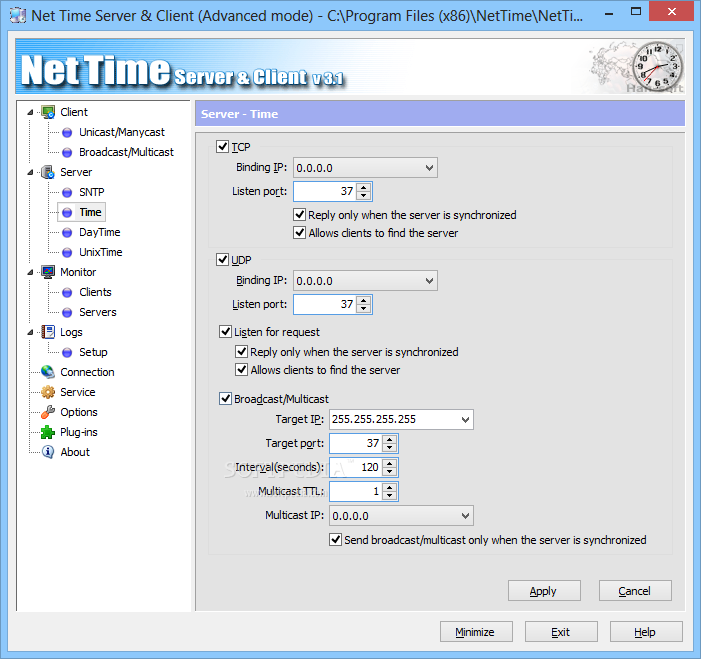
Task: Click the Plug-ins puzzle piece icon
Action: (48, 432)
